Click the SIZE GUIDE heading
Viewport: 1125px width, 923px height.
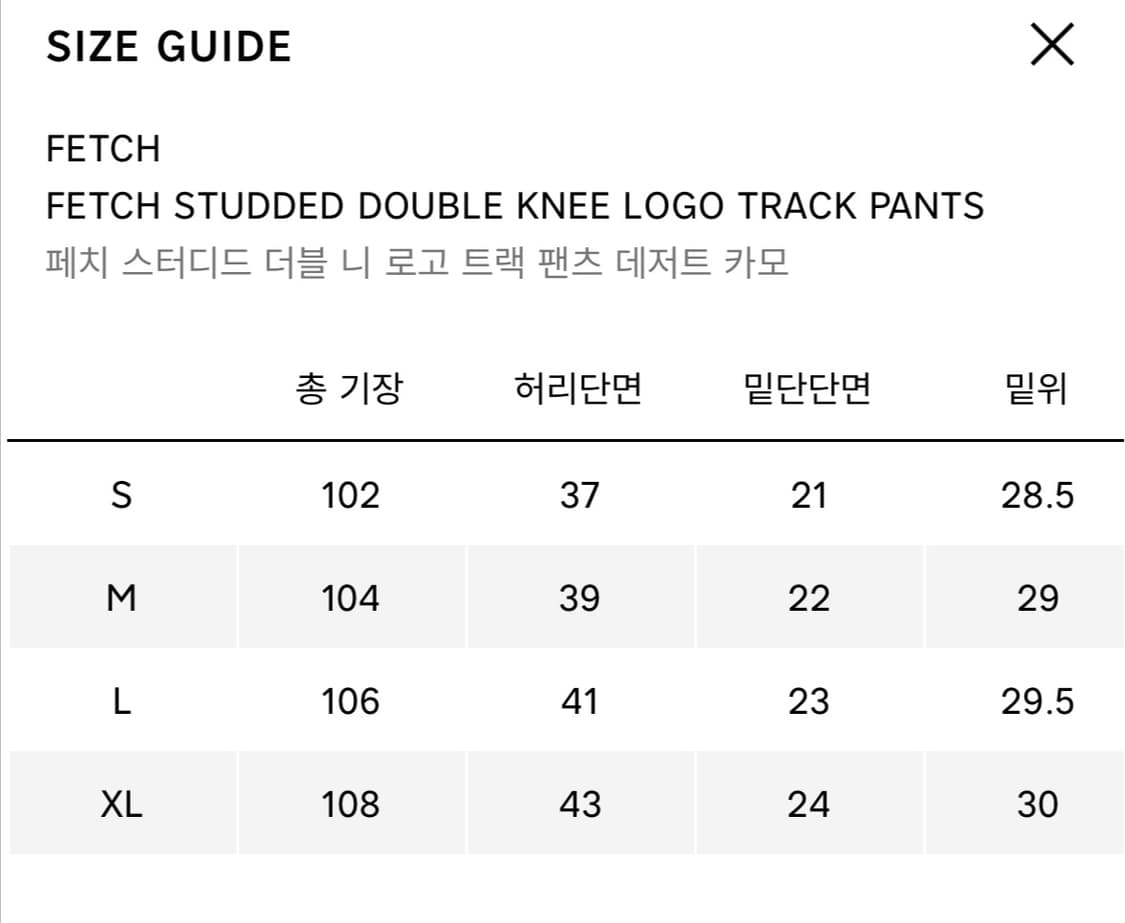click(169, 47)
